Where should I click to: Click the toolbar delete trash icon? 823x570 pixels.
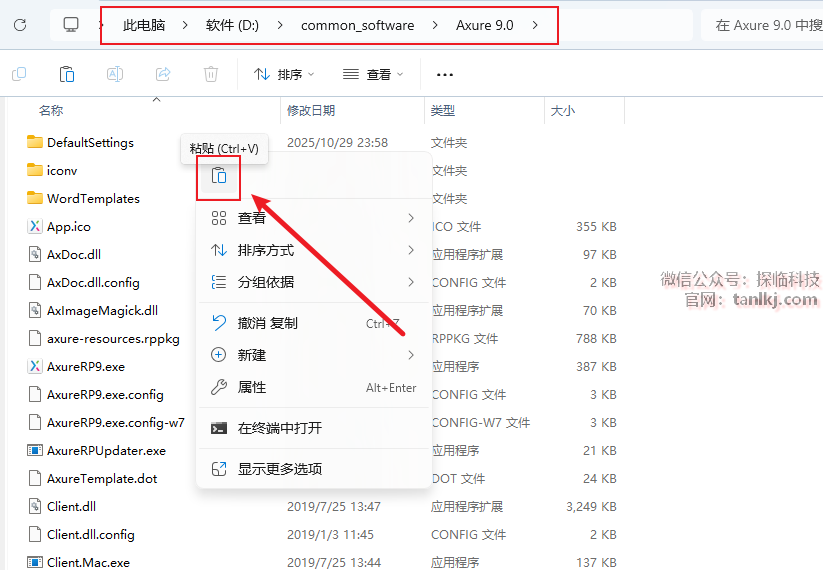pyautogui.click(x=211, y=74)
